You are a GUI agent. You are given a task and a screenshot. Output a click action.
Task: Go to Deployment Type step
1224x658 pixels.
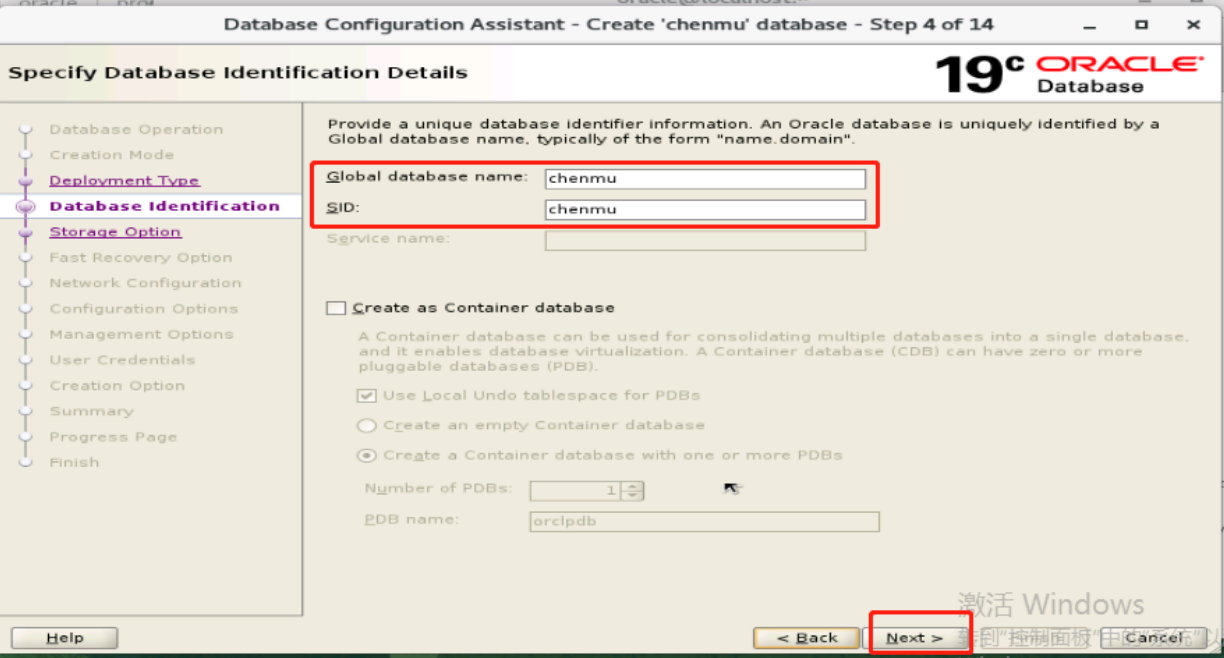124,181
